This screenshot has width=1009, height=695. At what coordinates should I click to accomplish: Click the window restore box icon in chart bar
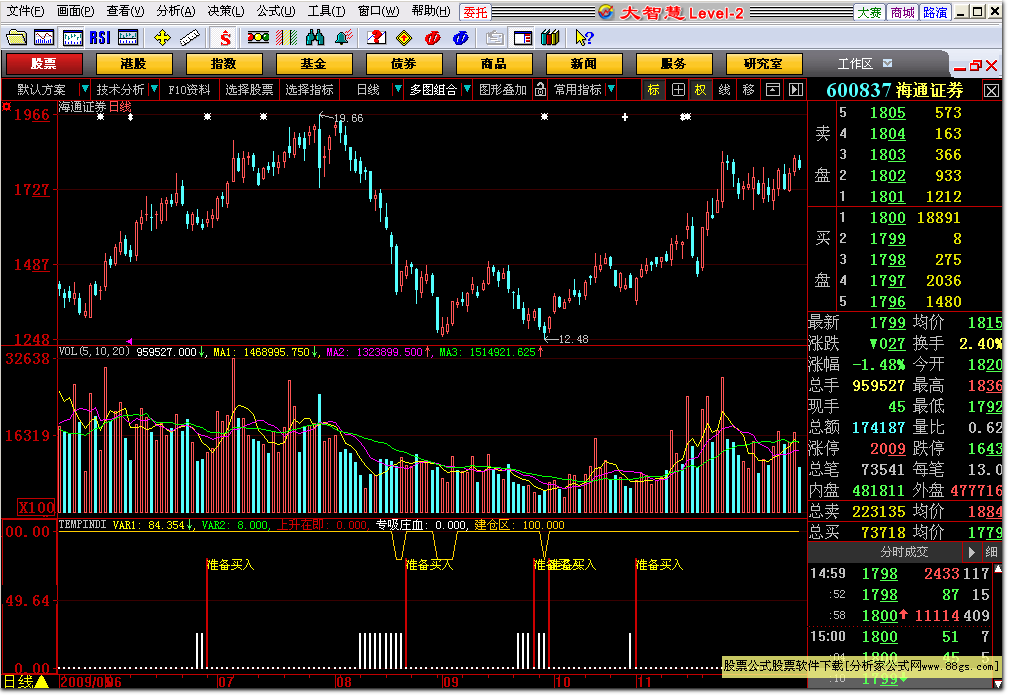click(x=773, y=89)
